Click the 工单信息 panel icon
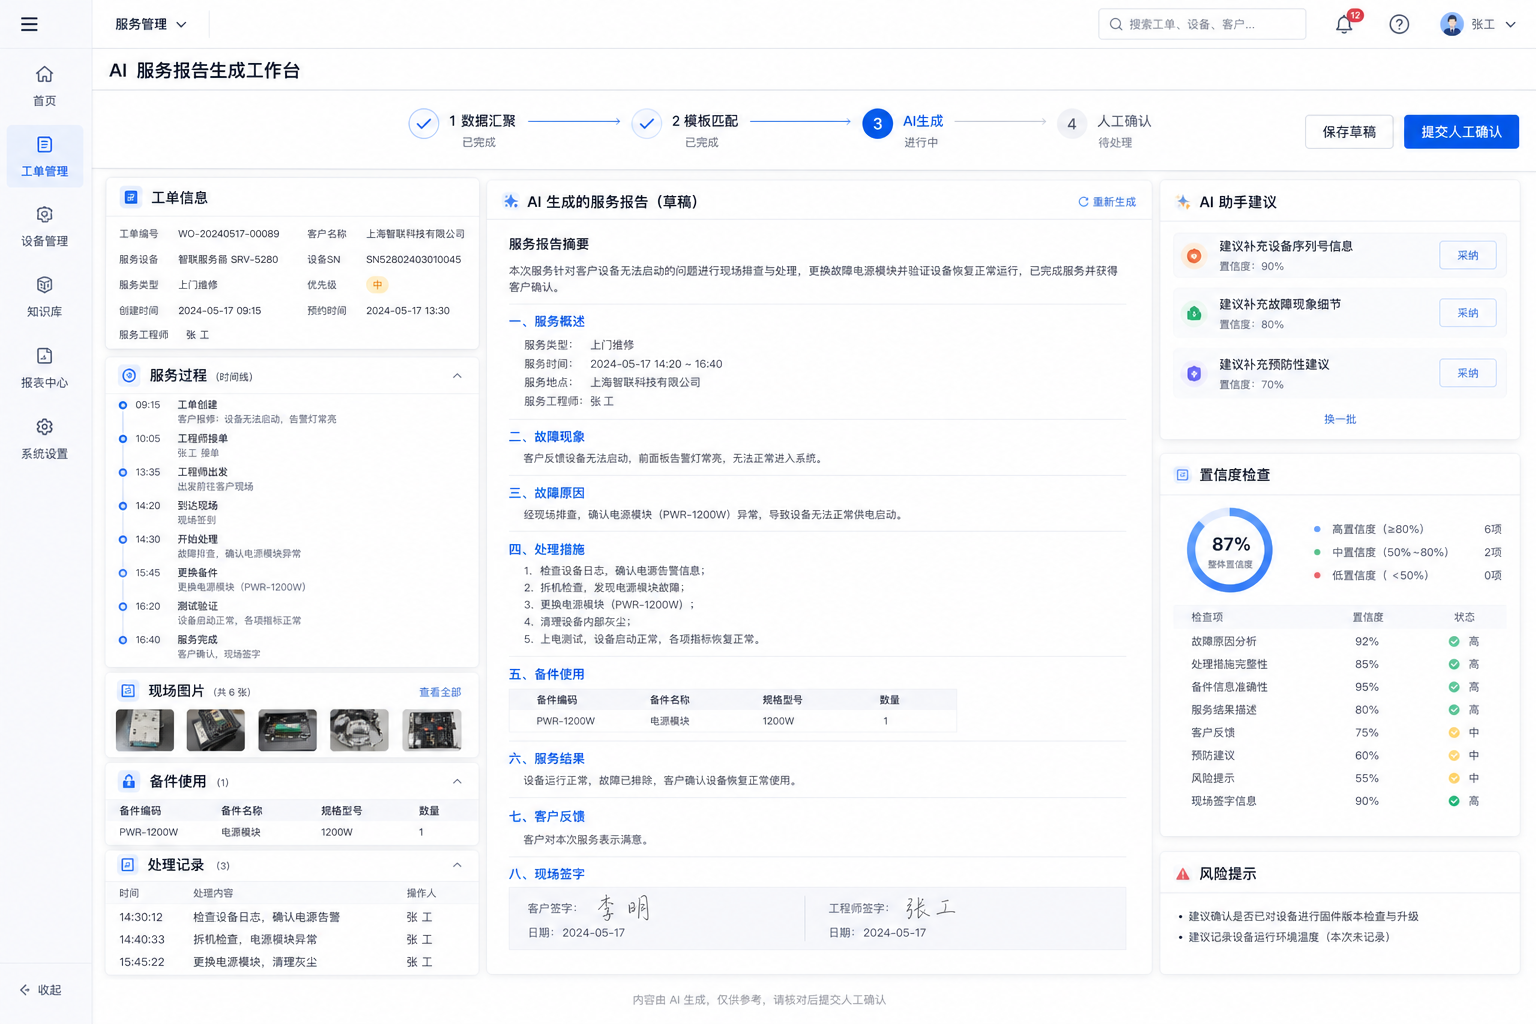 click(131, 197)
